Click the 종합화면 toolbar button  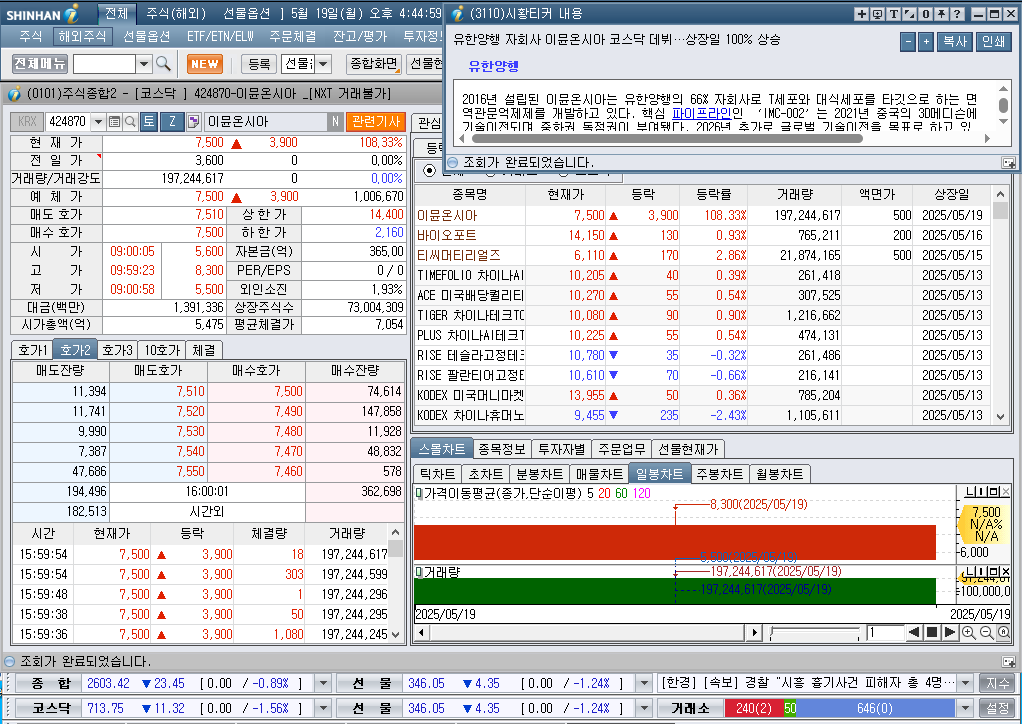click(x=375, y=63)
